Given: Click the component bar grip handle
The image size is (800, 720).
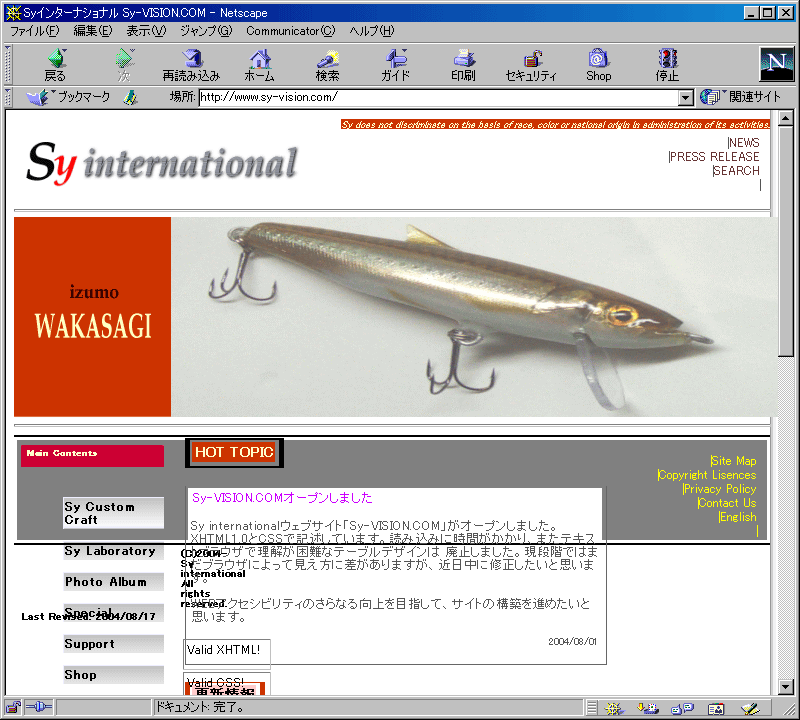Looking at the screenshot, I should tap(592, 708).
